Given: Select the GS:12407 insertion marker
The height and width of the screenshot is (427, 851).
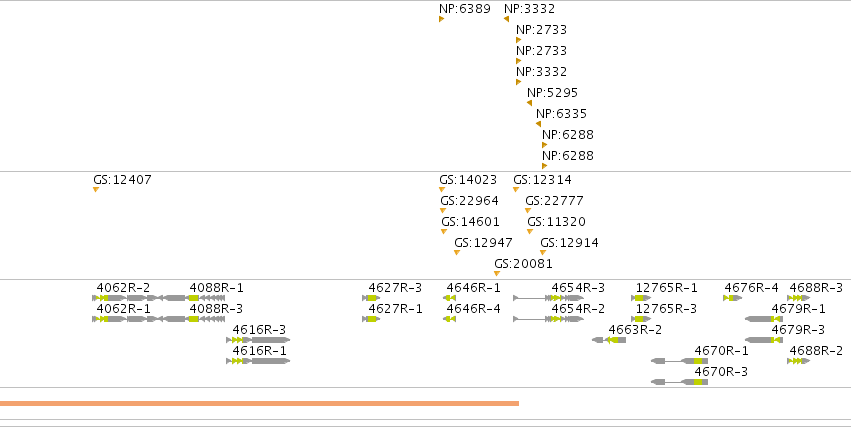Looking at the screenshot, I should 96,189.
